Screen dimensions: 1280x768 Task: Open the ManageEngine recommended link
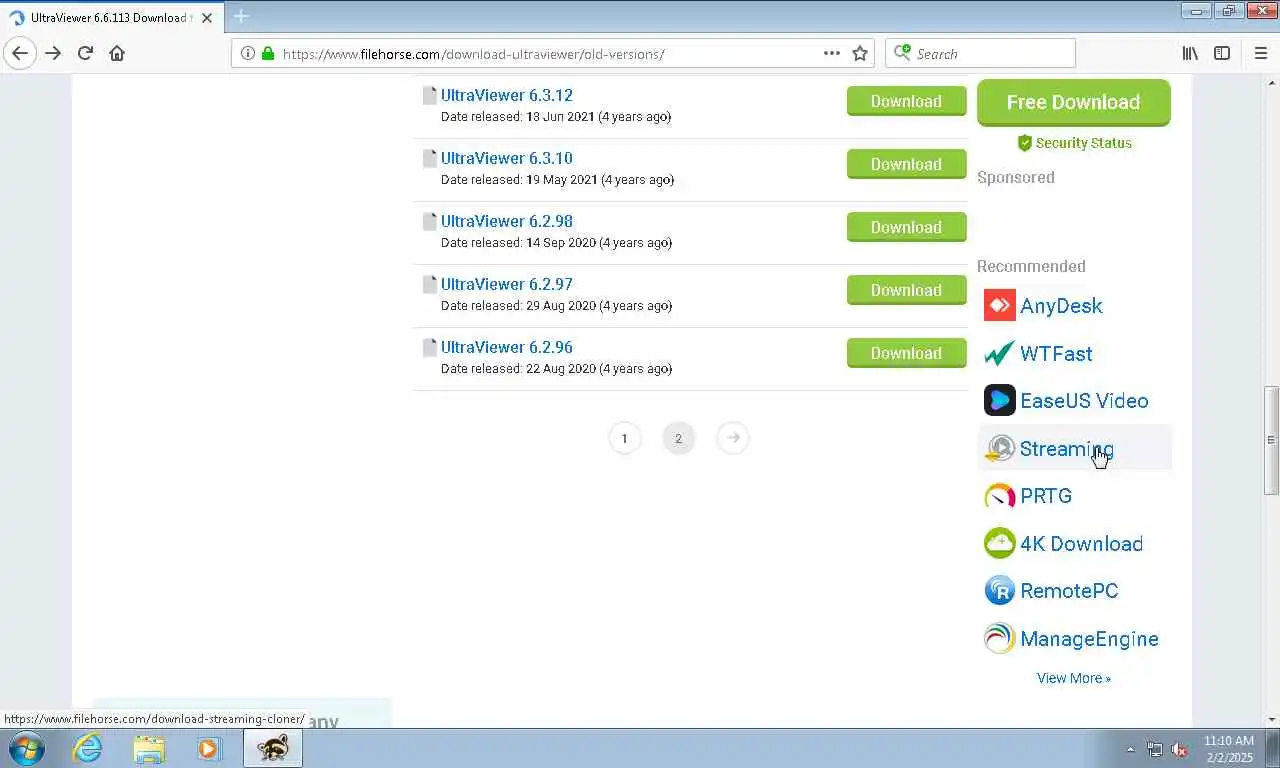pyautogui.click(x=1089, y=638)
